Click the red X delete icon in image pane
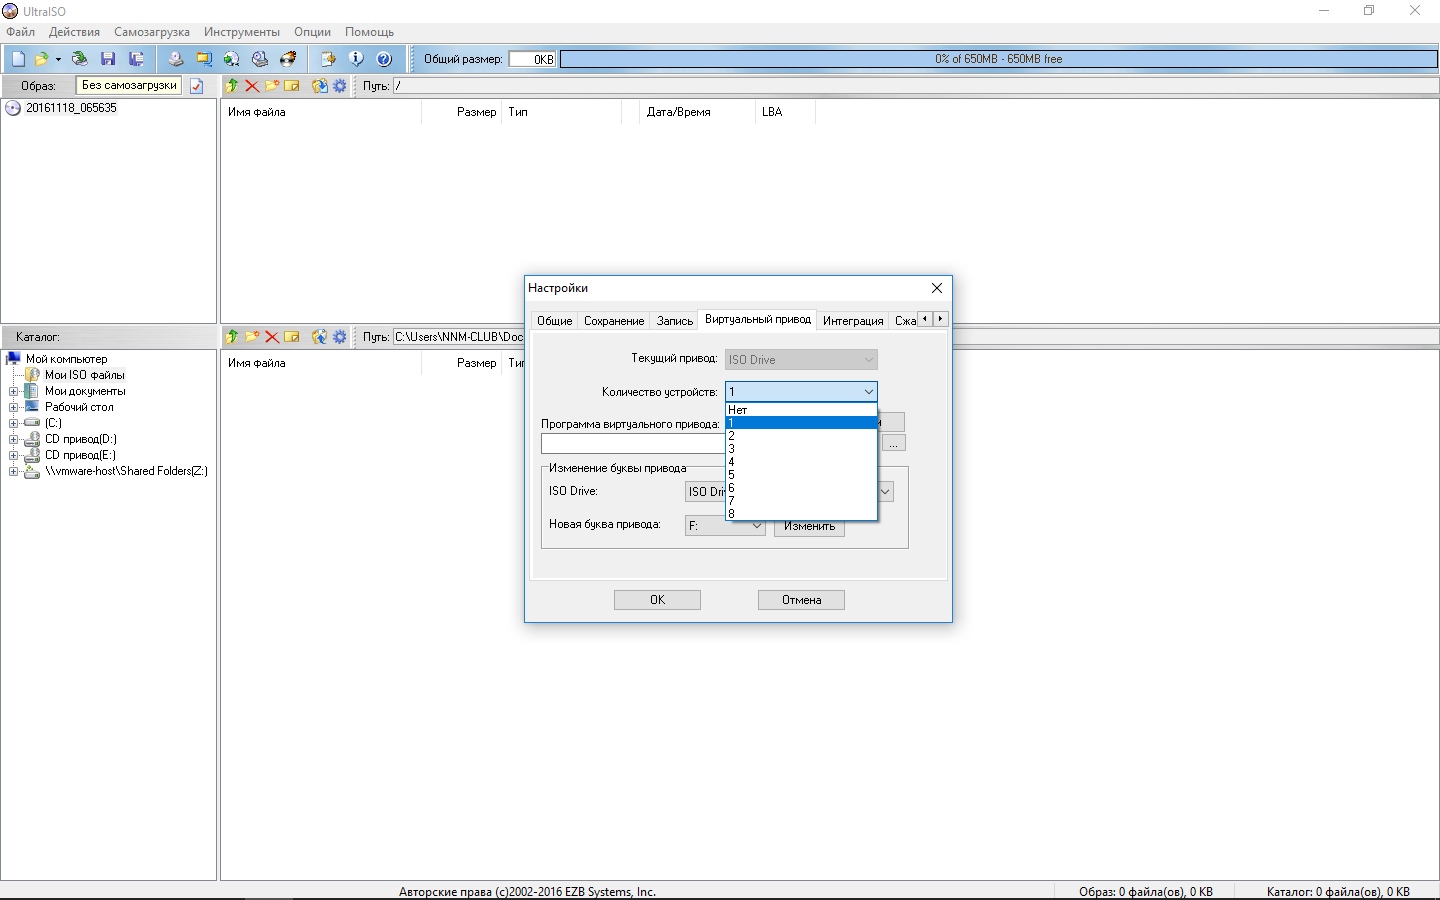Screen dimensions: 1440x900 252,86
